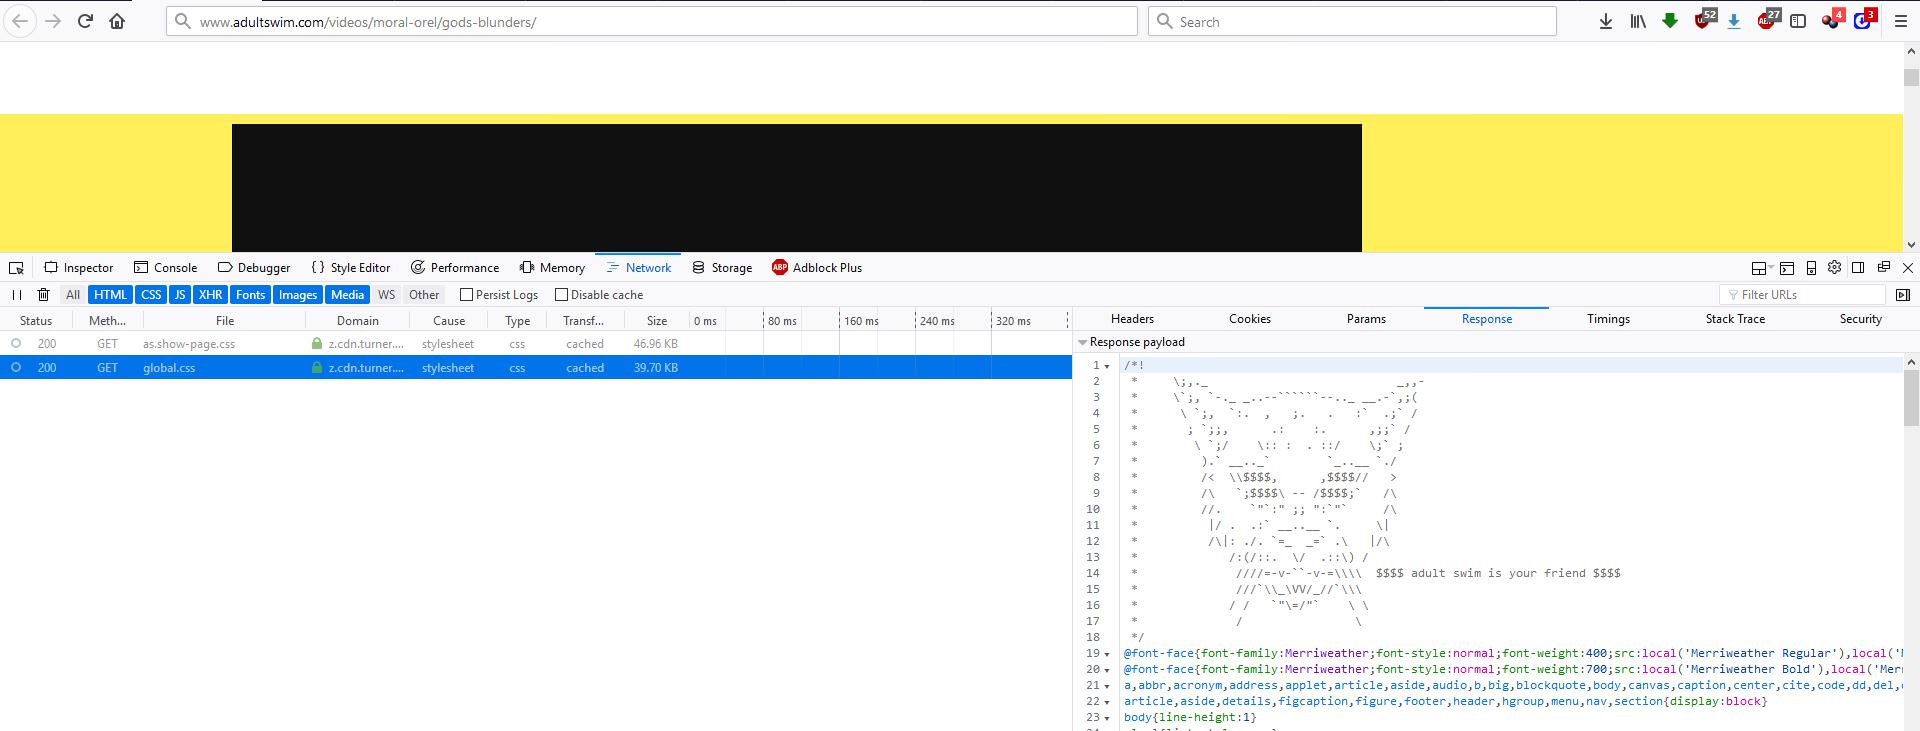This screenshot has height=731, width=1920.
Task: Show devtools in a separate window
Action: 1883,268
